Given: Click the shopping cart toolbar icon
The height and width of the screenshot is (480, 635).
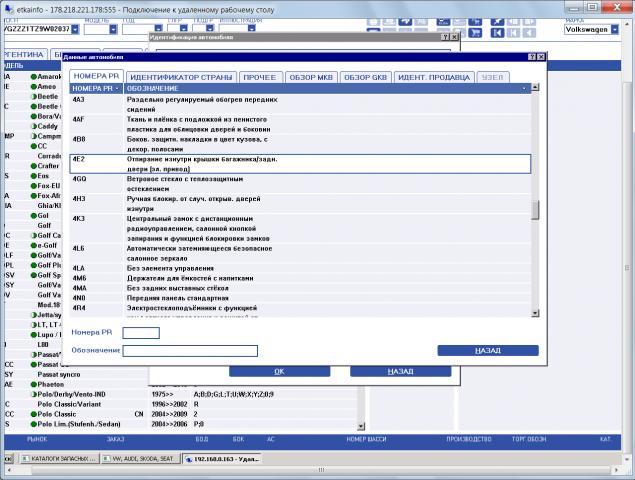Looking at the screenshot, I should click(x=475, y=32).
